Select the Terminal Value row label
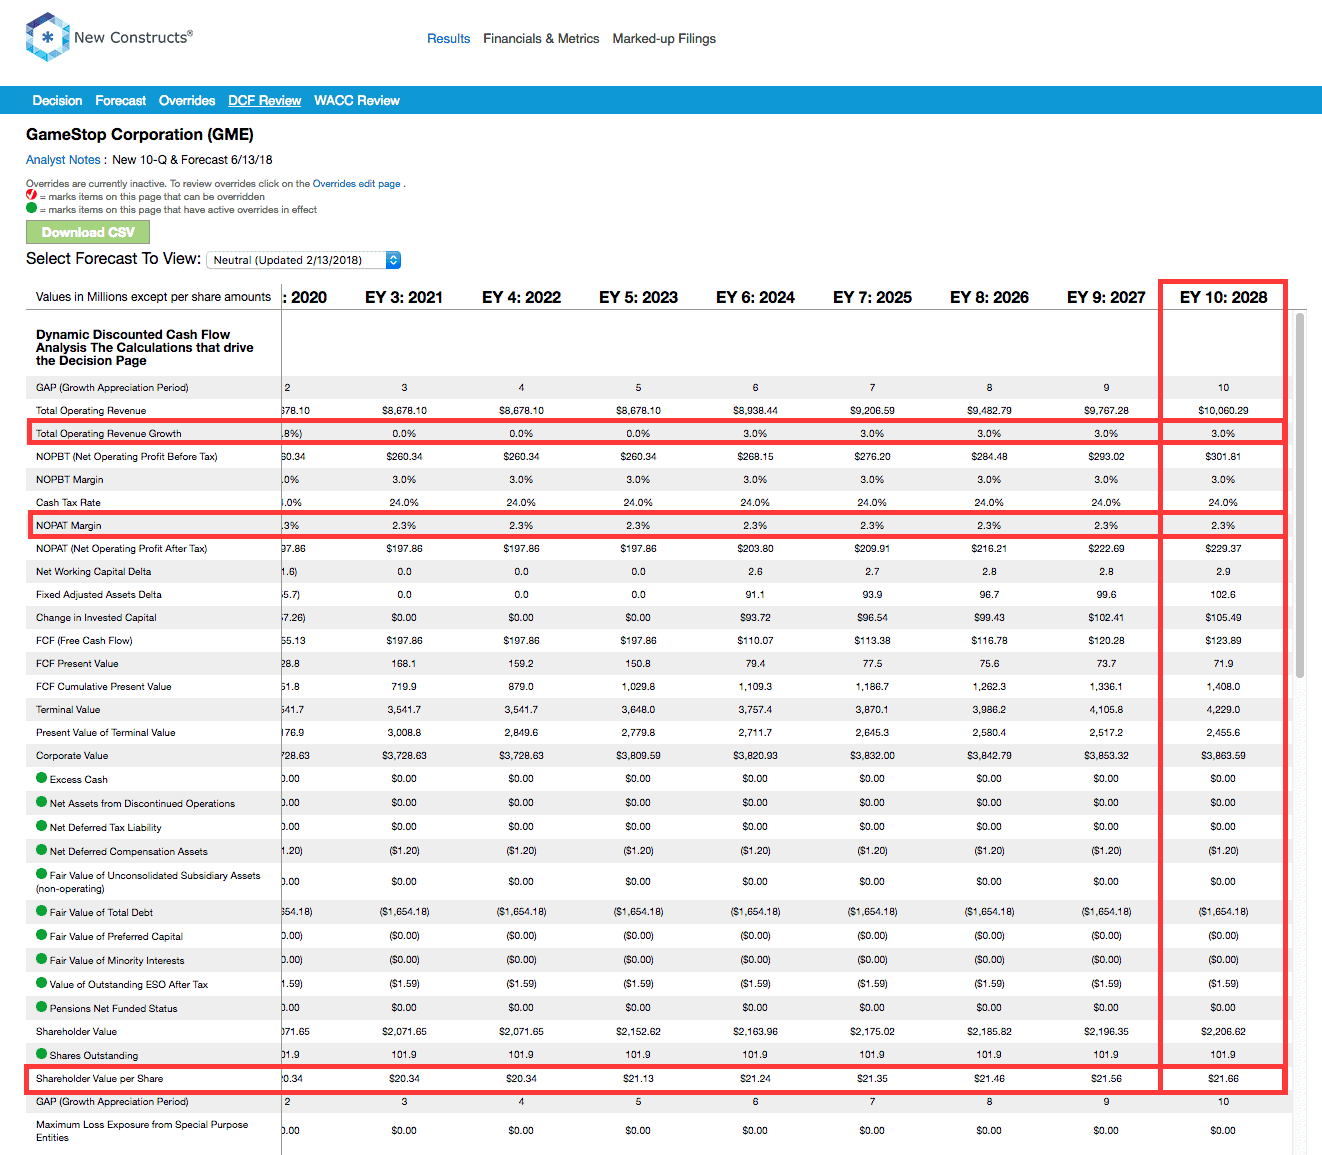This screenshot has width=1322, height=1155. [68, 710]
